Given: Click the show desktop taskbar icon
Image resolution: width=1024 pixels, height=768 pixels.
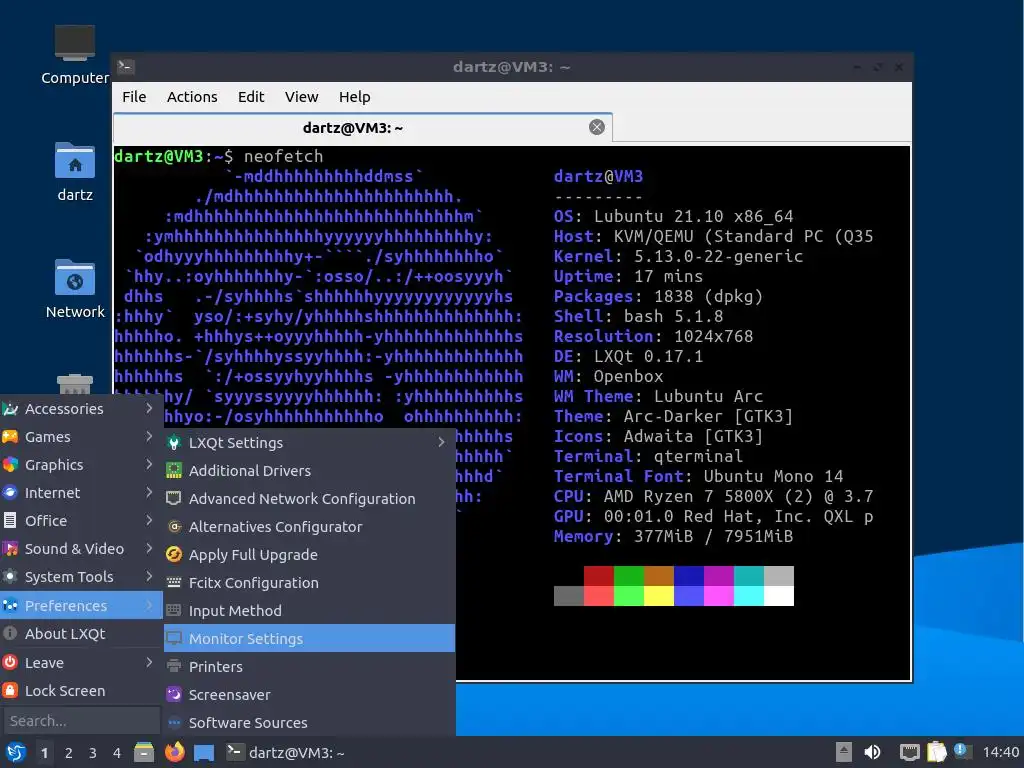Looking at the screenshot, I should (204, 753).
